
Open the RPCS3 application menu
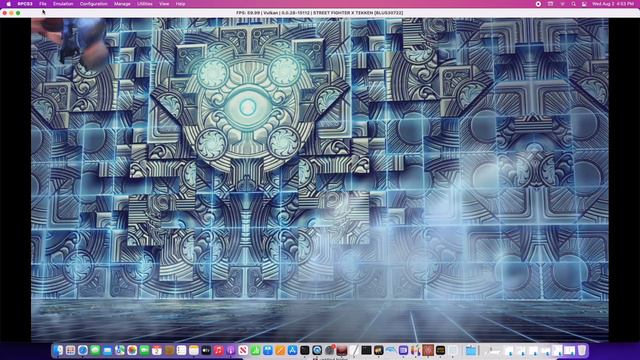[25, 4]
